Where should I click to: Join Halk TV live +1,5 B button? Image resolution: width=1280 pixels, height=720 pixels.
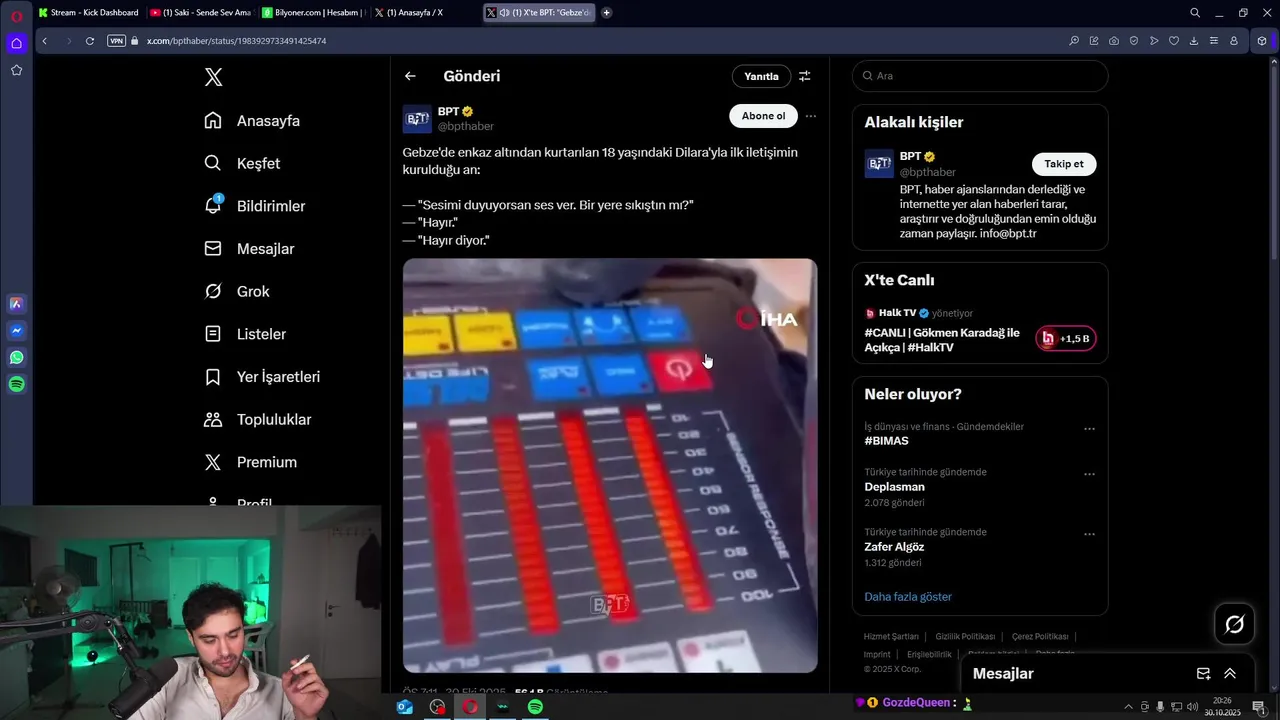[x=1066, y=339]
